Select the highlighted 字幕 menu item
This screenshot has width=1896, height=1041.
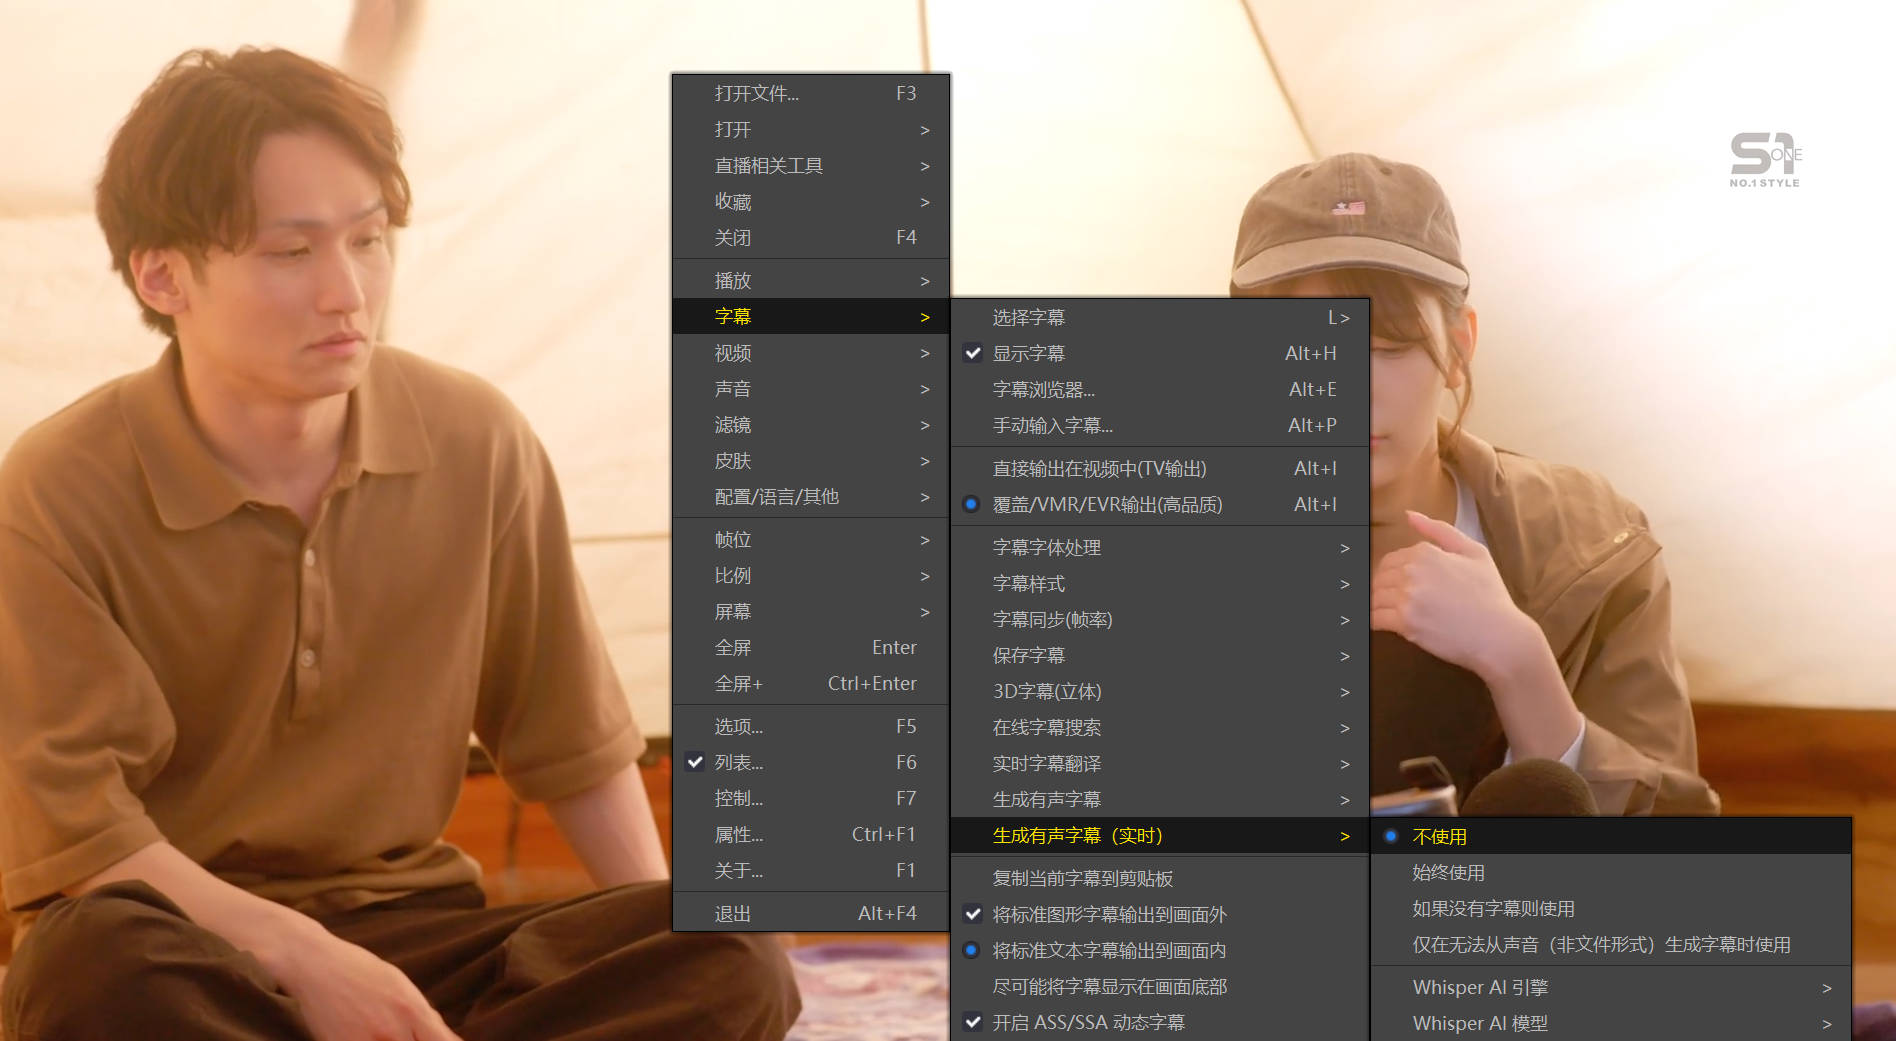(811, 317)
